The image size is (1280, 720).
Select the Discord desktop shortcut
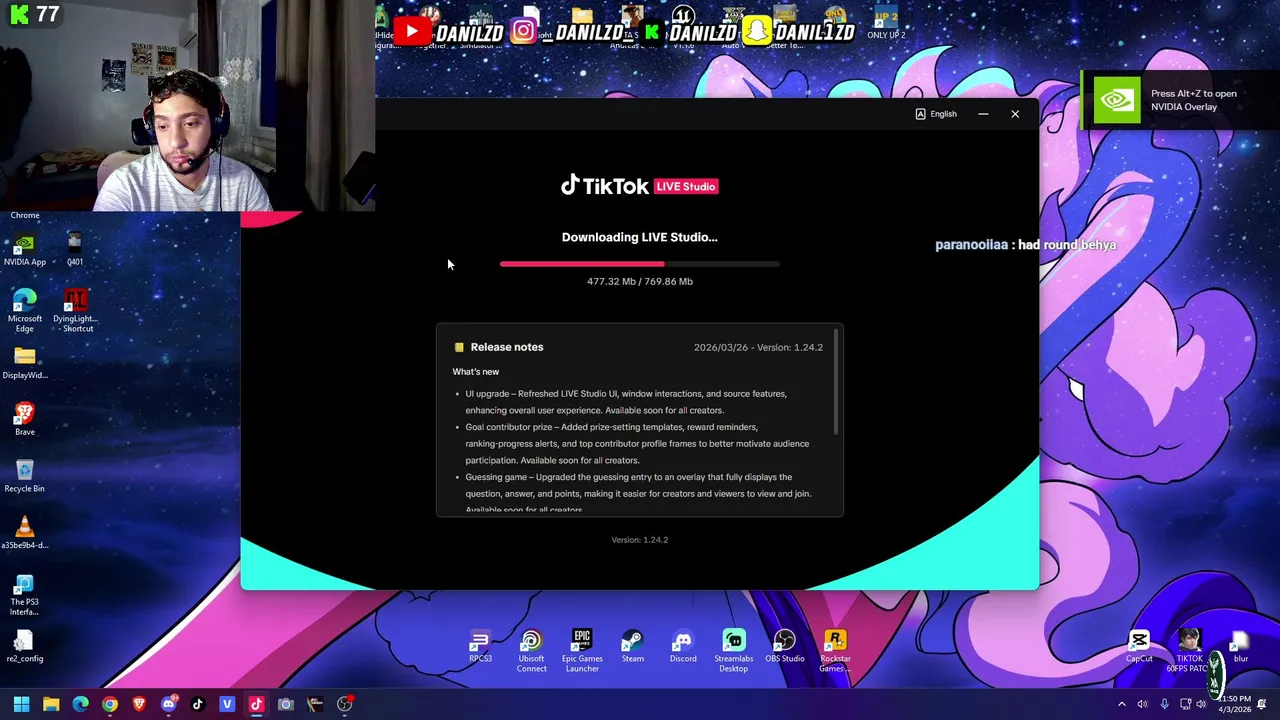pos(683,646)
